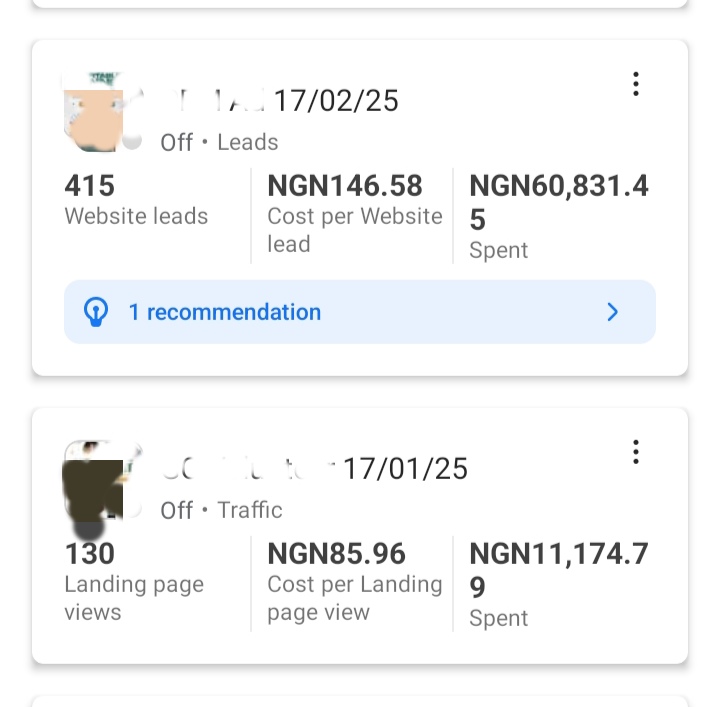720x707 pixels.
Task: Tap the partially visible card at the bottom
Action: click(x=360, y=699)
